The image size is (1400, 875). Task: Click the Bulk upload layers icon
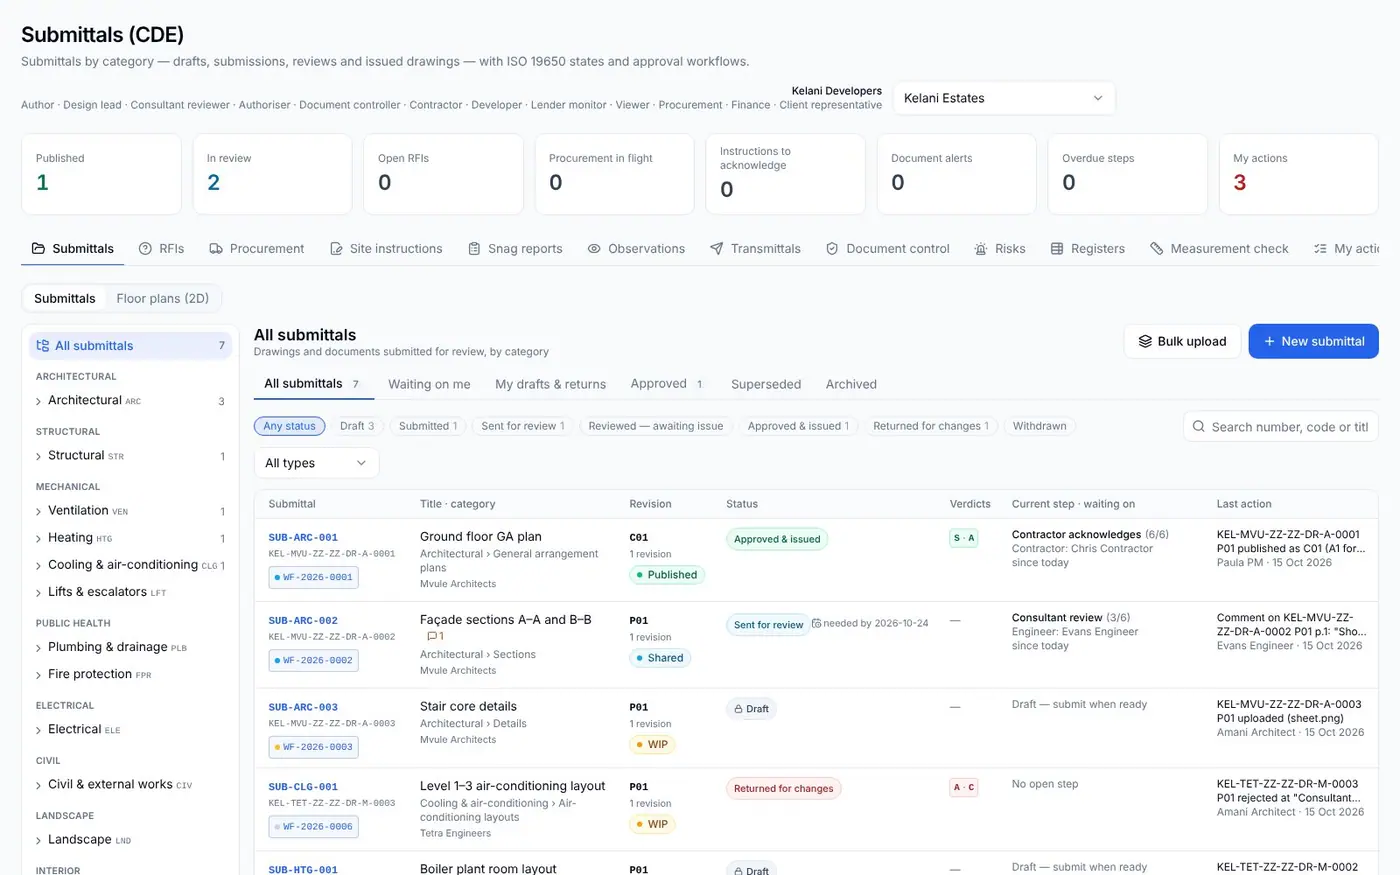coord(1145,341)
